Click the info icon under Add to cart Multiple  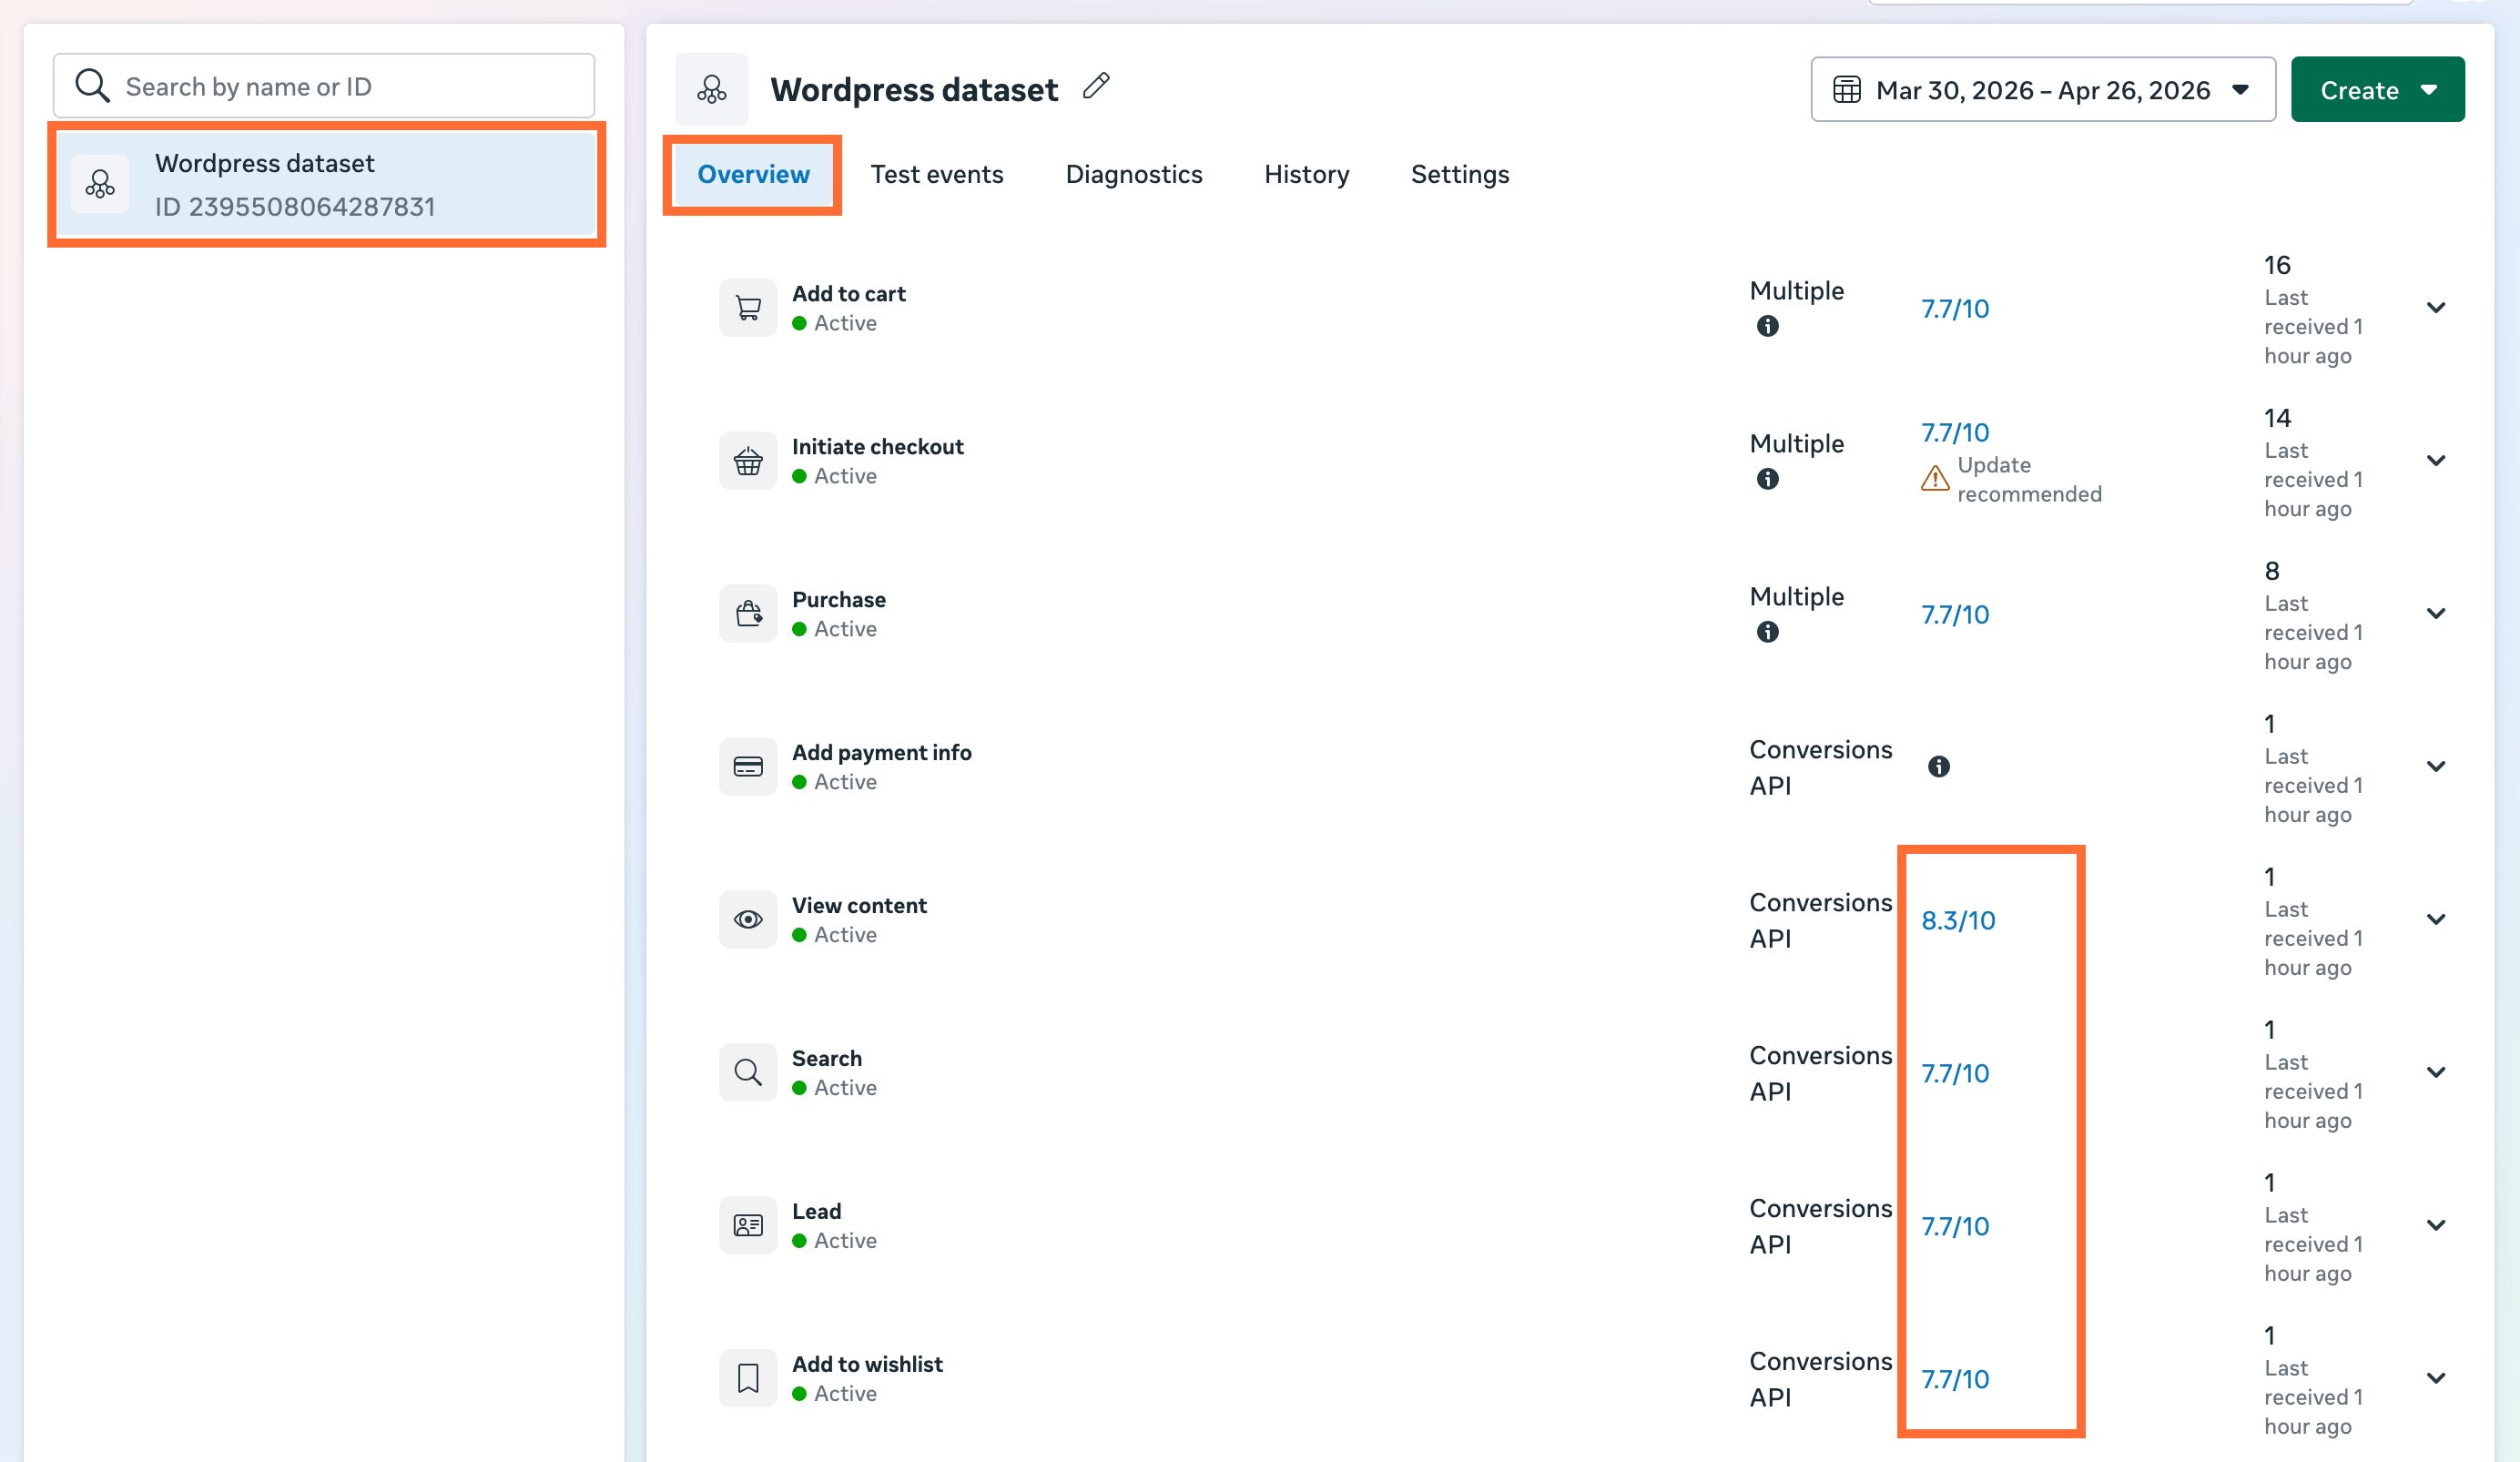click(x=1767, y=326)
